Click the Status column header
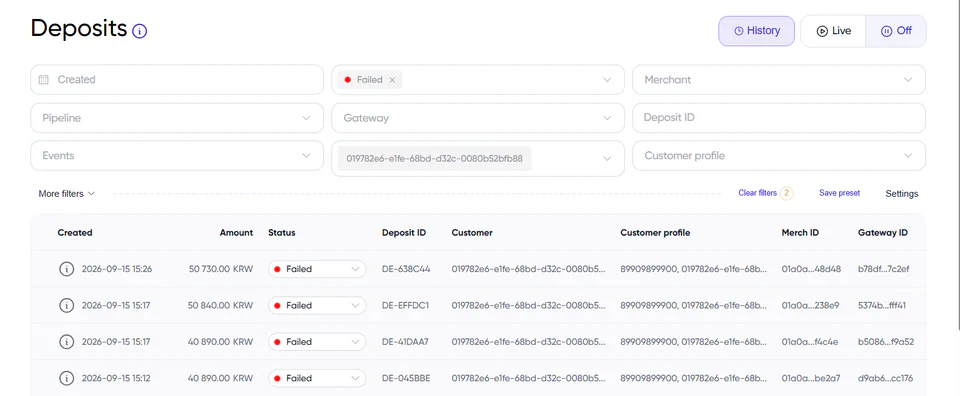The width and height of the screenshot is (960, 396). pyautogui.click(x=282, y=233)
